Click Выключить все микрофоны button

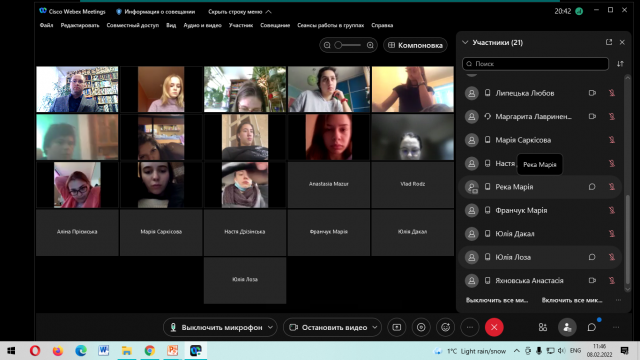[x=497, y=300]
